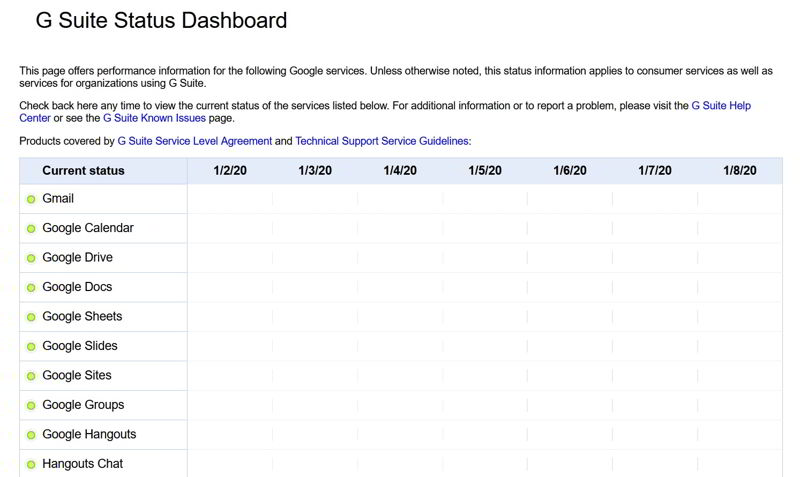Click the Google Groups row label
This screenshot has width=800, height=477.
tap(83, 405)
